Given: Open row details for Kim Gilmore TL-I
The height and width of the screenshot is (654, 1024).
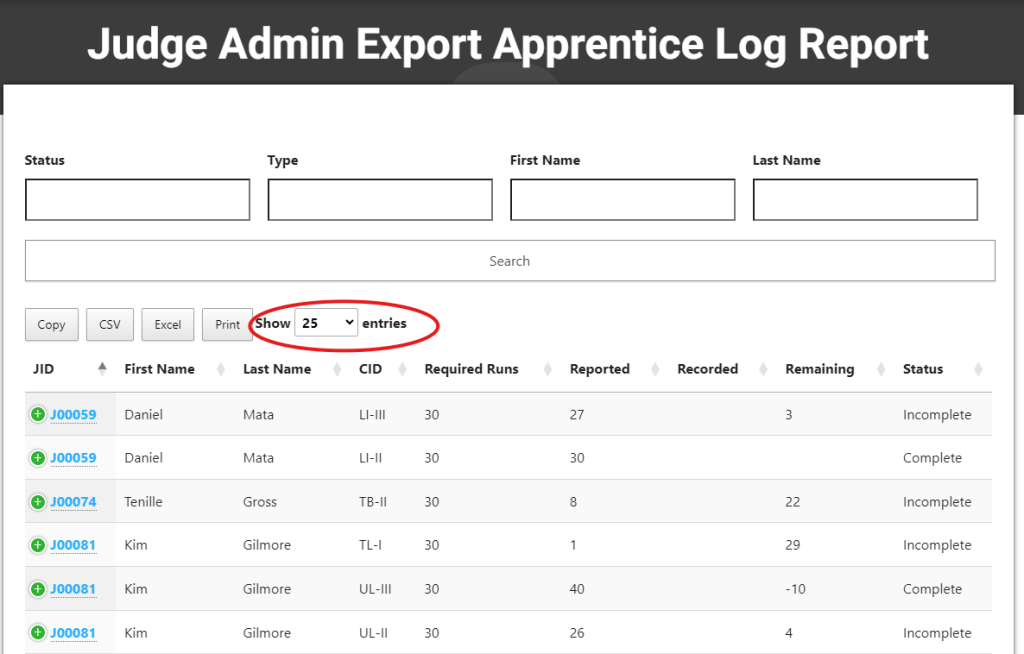Looking at the screenshot, I should 38,545.
